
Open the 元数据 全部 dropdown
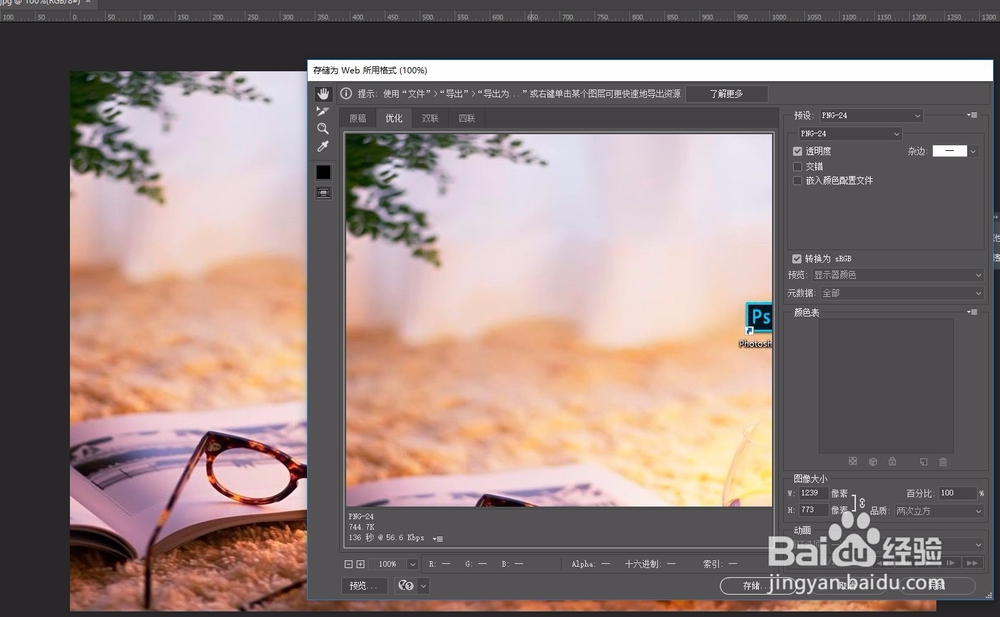(902, 293)
